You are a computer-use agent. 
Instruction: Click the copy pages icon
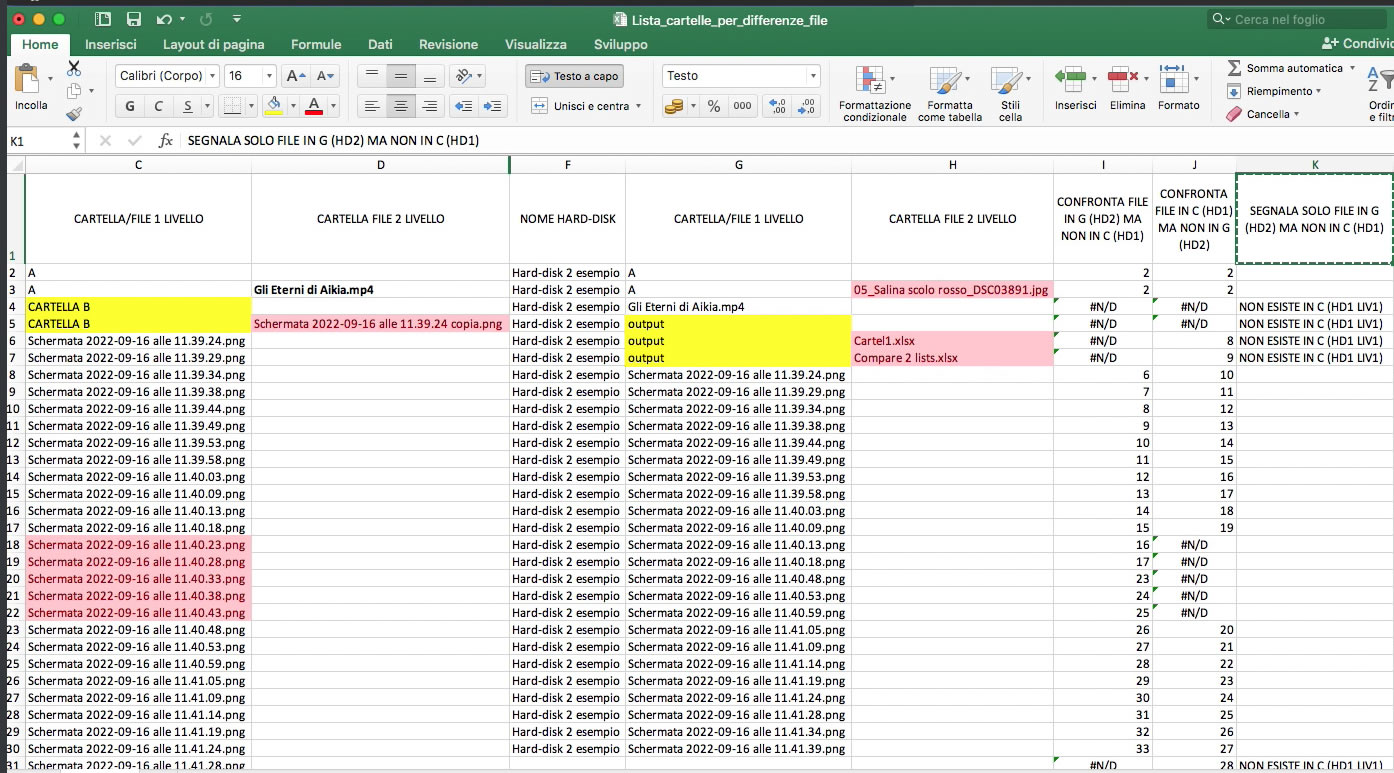tap(74, 91)
